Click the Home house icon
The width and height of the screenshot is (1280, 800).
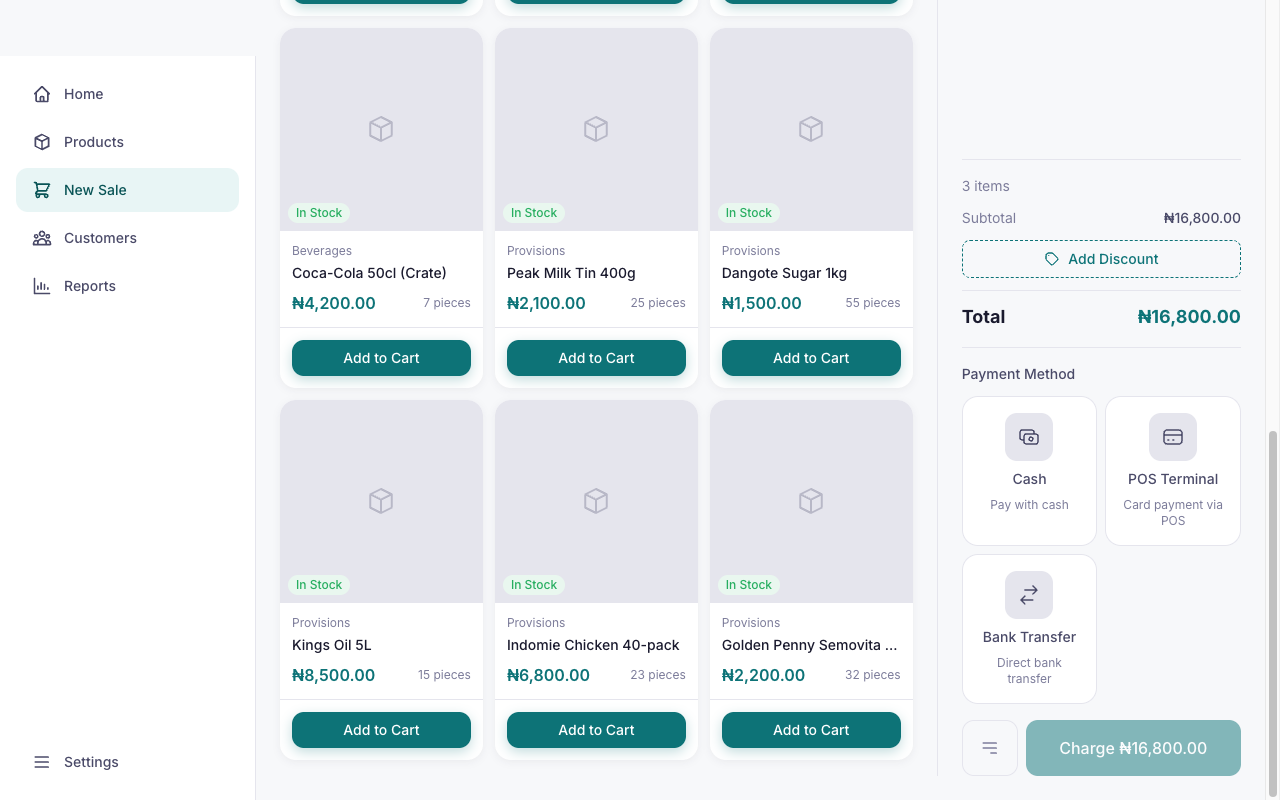tap(42, 94)
